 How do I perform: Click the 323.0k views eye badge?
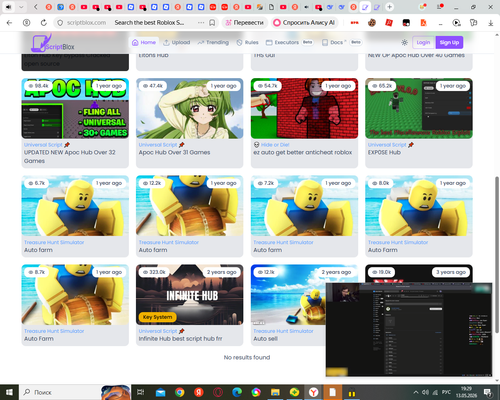coord(154,272)
